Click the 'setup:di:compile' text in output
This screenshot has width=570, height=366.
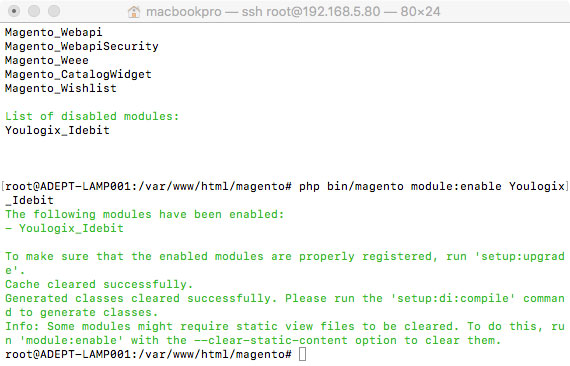pyautogui.click(x=453, y=298)
